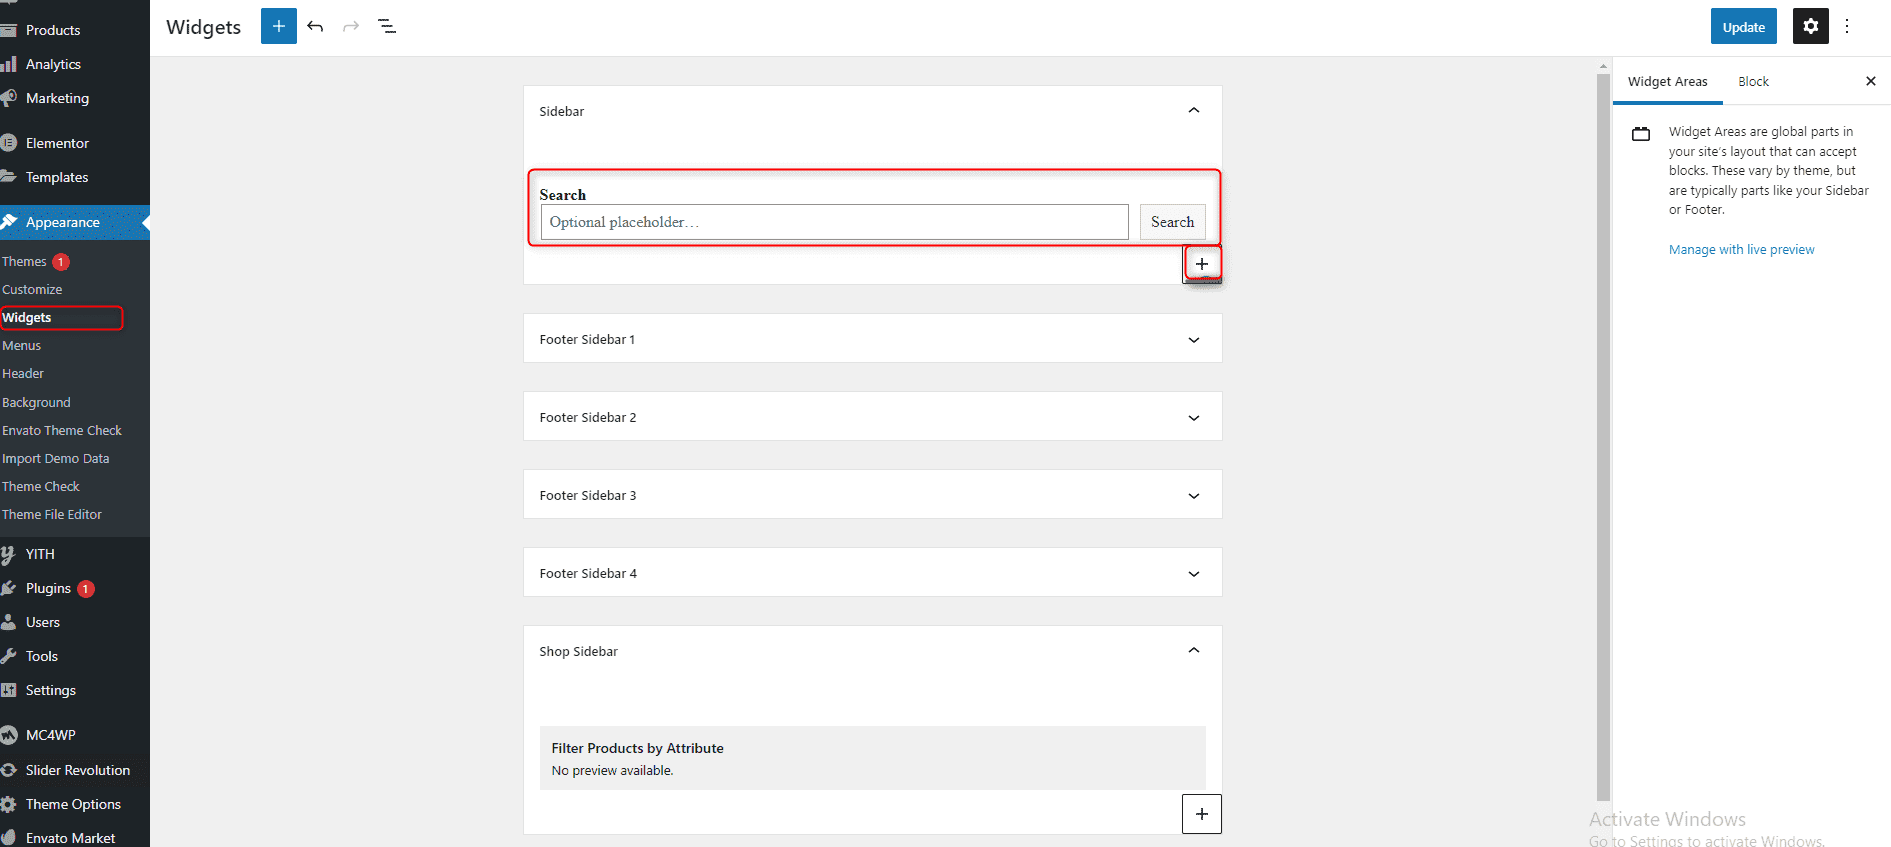Expand Footer Sidebar 3 area
Viewport: 1891px width, 847px height.
click(x=1193, y=496)
